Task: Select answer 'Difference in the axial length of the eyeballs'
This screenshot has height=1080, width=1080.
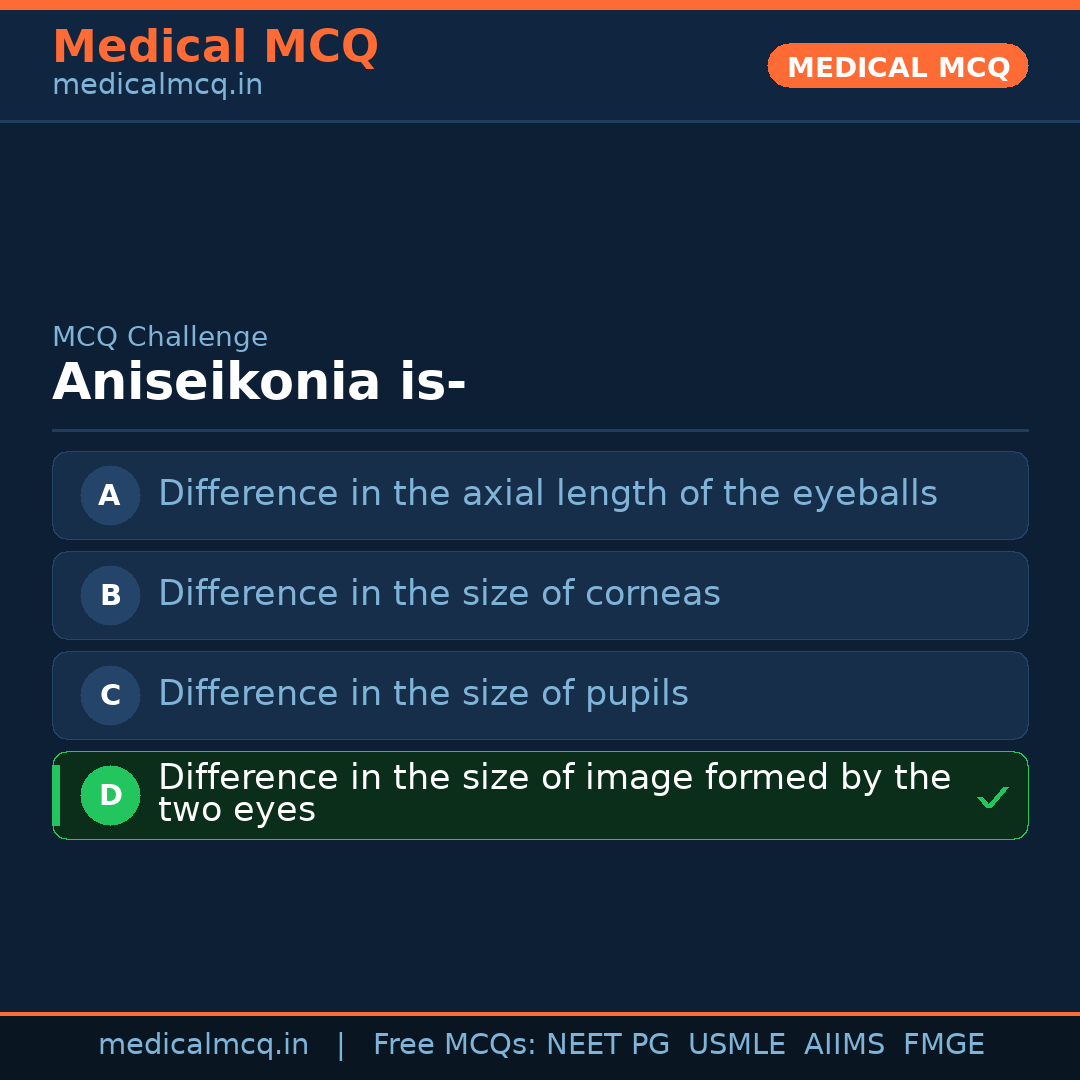Action: 547,494
